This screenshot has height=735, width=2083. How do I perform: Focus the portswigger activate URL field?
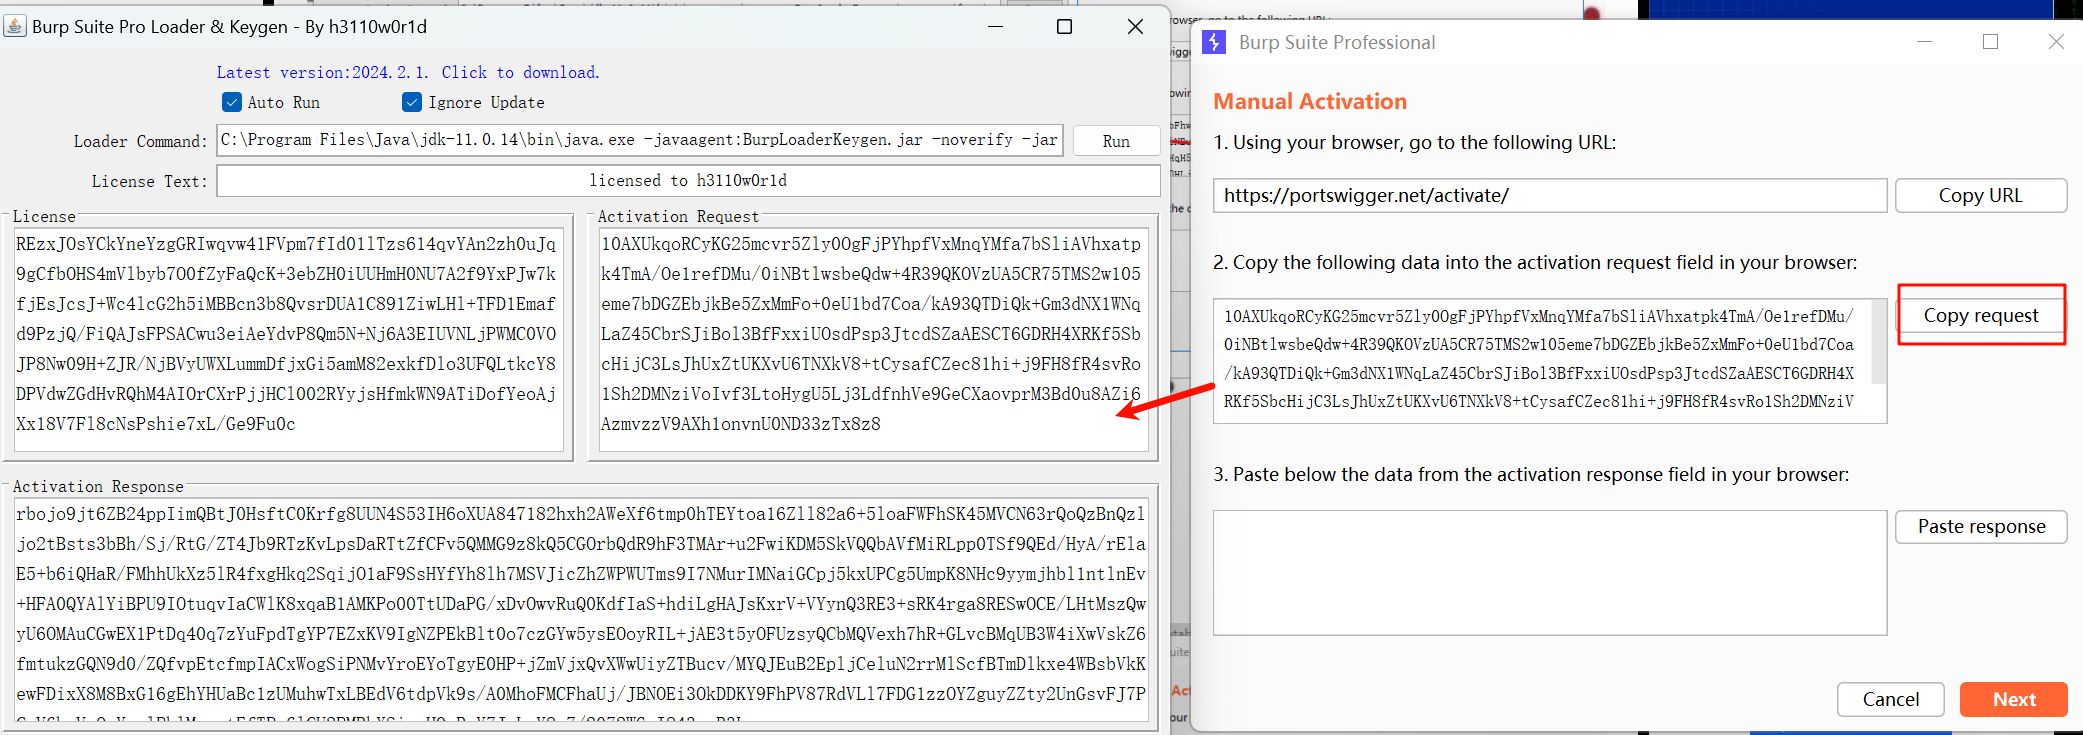[1550, 195]
